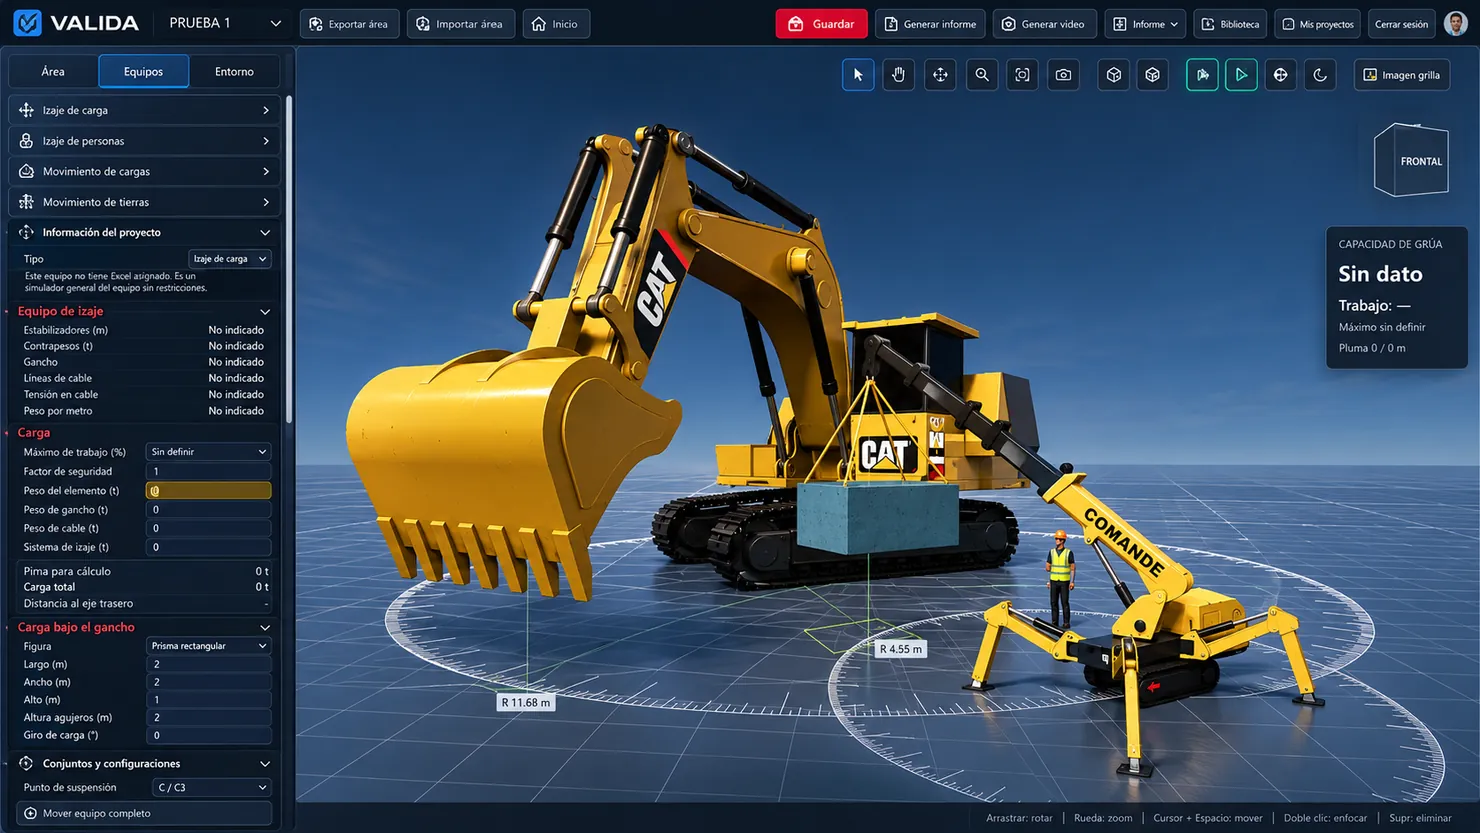Click Generar informe button
Screen dimensions: 1480x833
(930, 24)
